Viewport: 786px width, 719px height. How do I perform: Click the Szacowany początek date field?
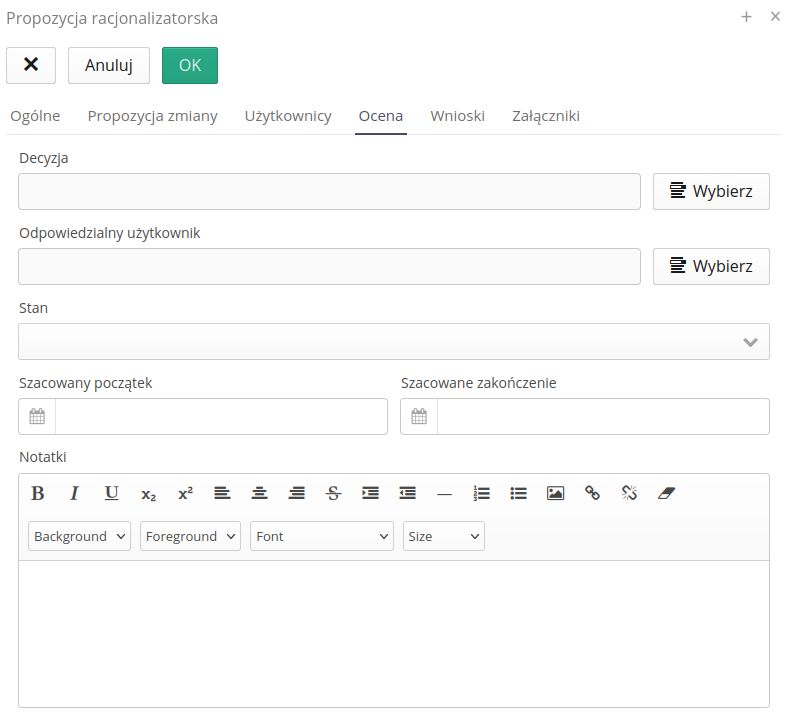[220, 417]
